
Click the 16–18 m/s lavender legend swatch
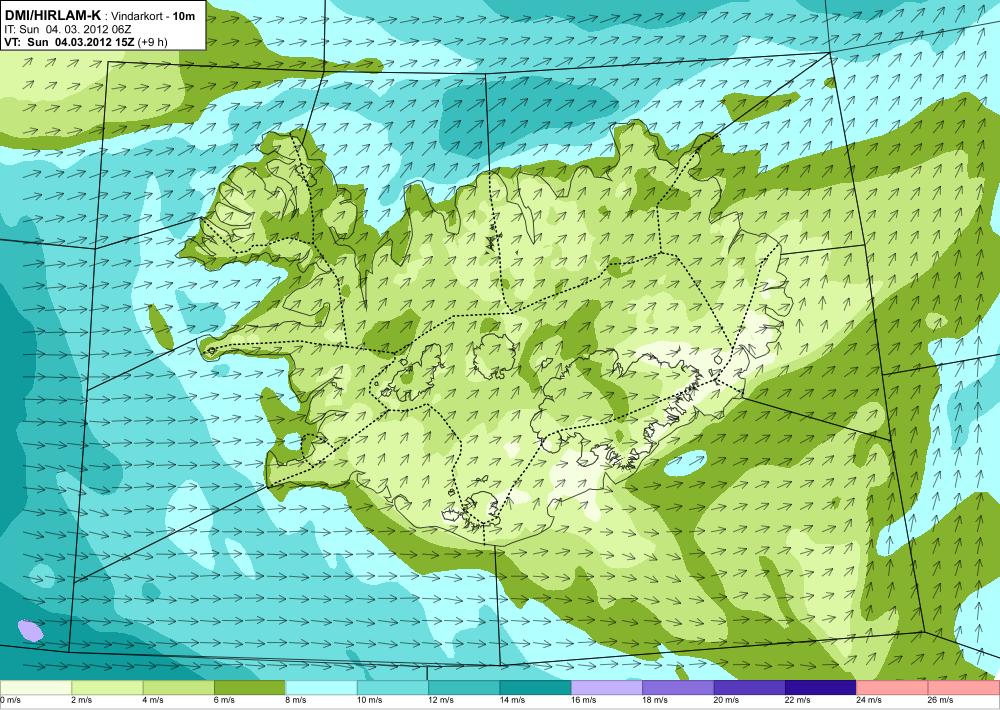pos(607,688)
